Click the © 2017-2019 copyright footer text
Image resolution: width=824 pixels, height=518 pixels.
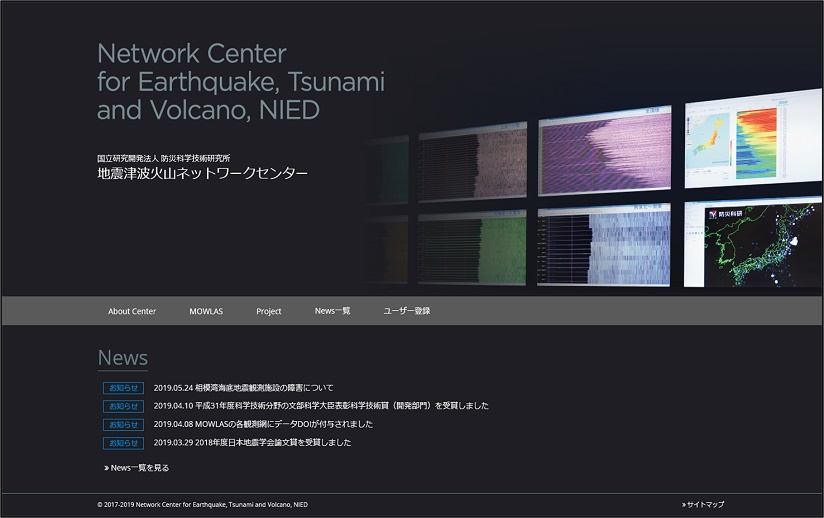pyautogui.click(x=202, y=504)
